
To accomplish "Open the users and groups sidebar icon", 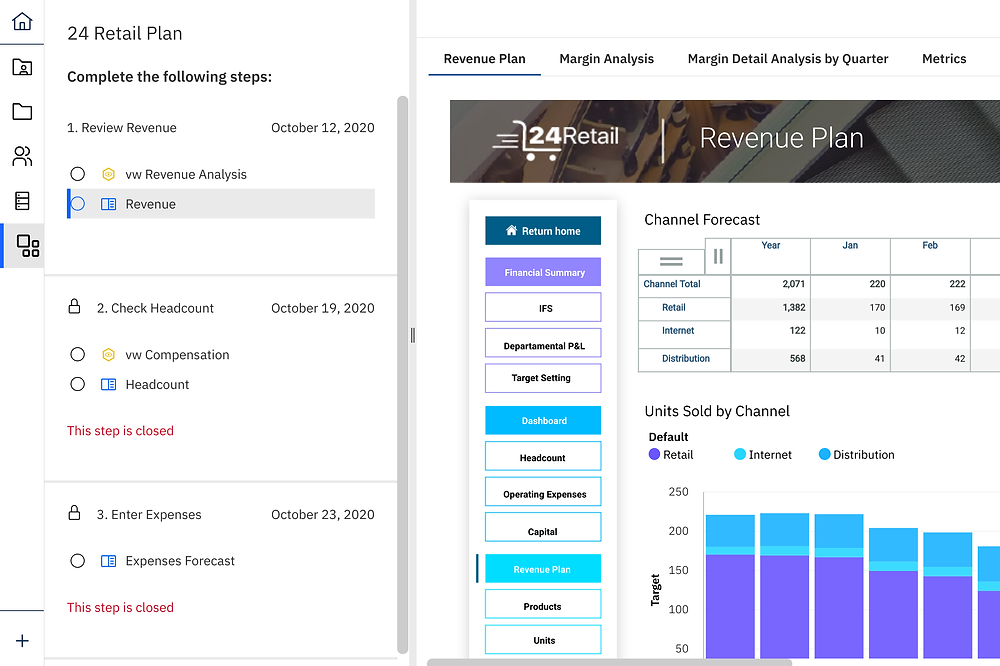I will point(22,156).
